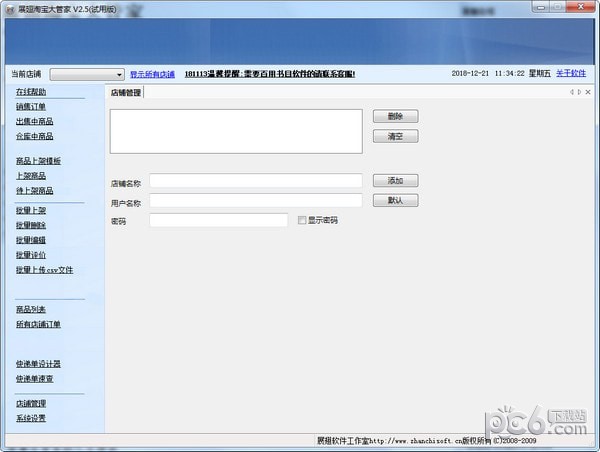600x452 pixels.
Task: Click the 2018-12-21 date text
Action: pyautogui.click(x=470, y=73)
